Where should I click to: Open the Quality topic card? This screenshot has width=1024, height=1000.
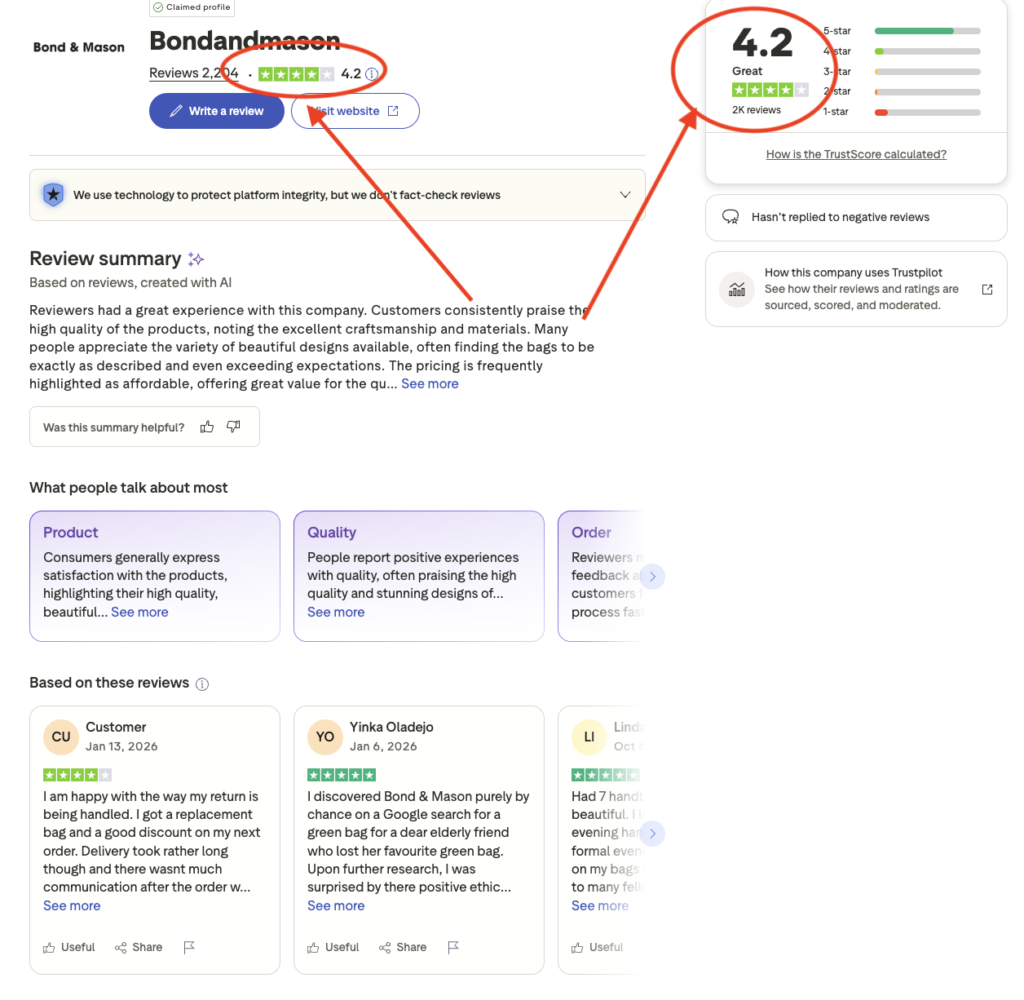[x=419, y=576]
